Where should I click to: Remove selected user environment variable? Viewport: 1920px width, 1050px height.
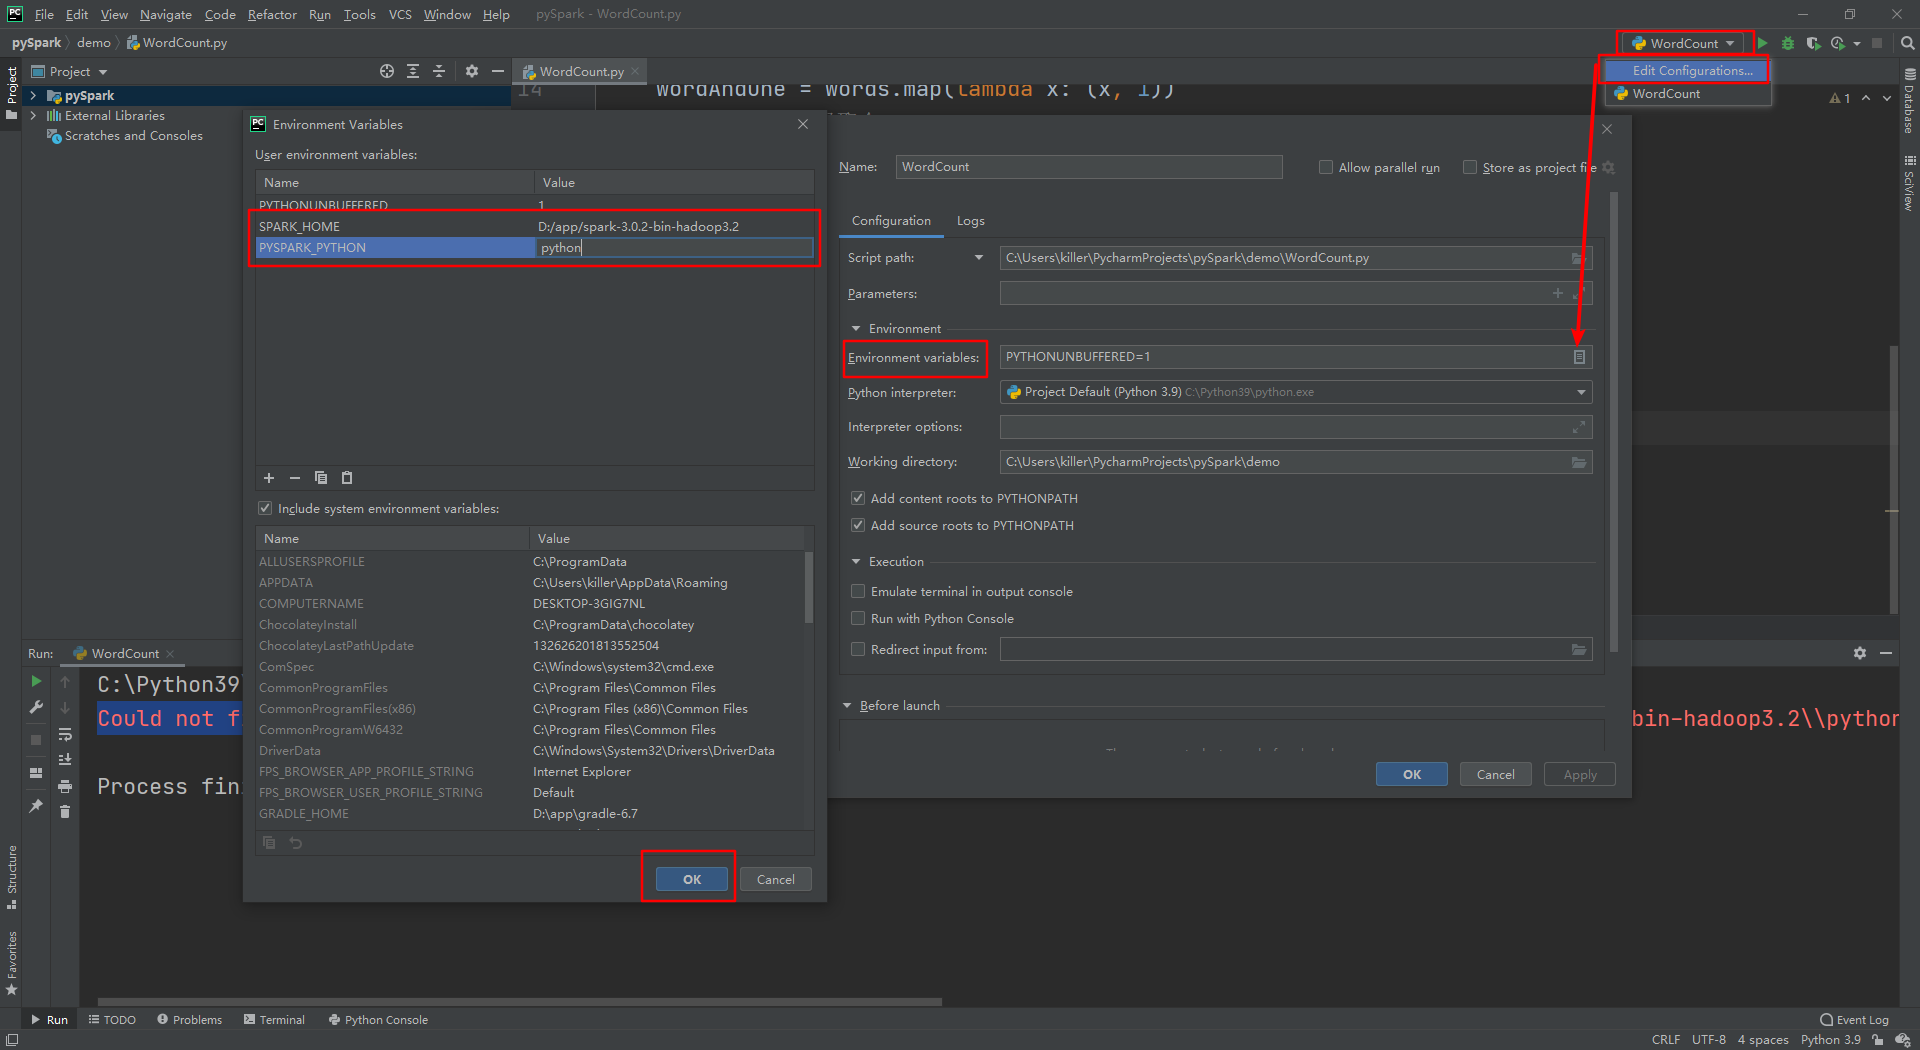(x=295, y=478)
